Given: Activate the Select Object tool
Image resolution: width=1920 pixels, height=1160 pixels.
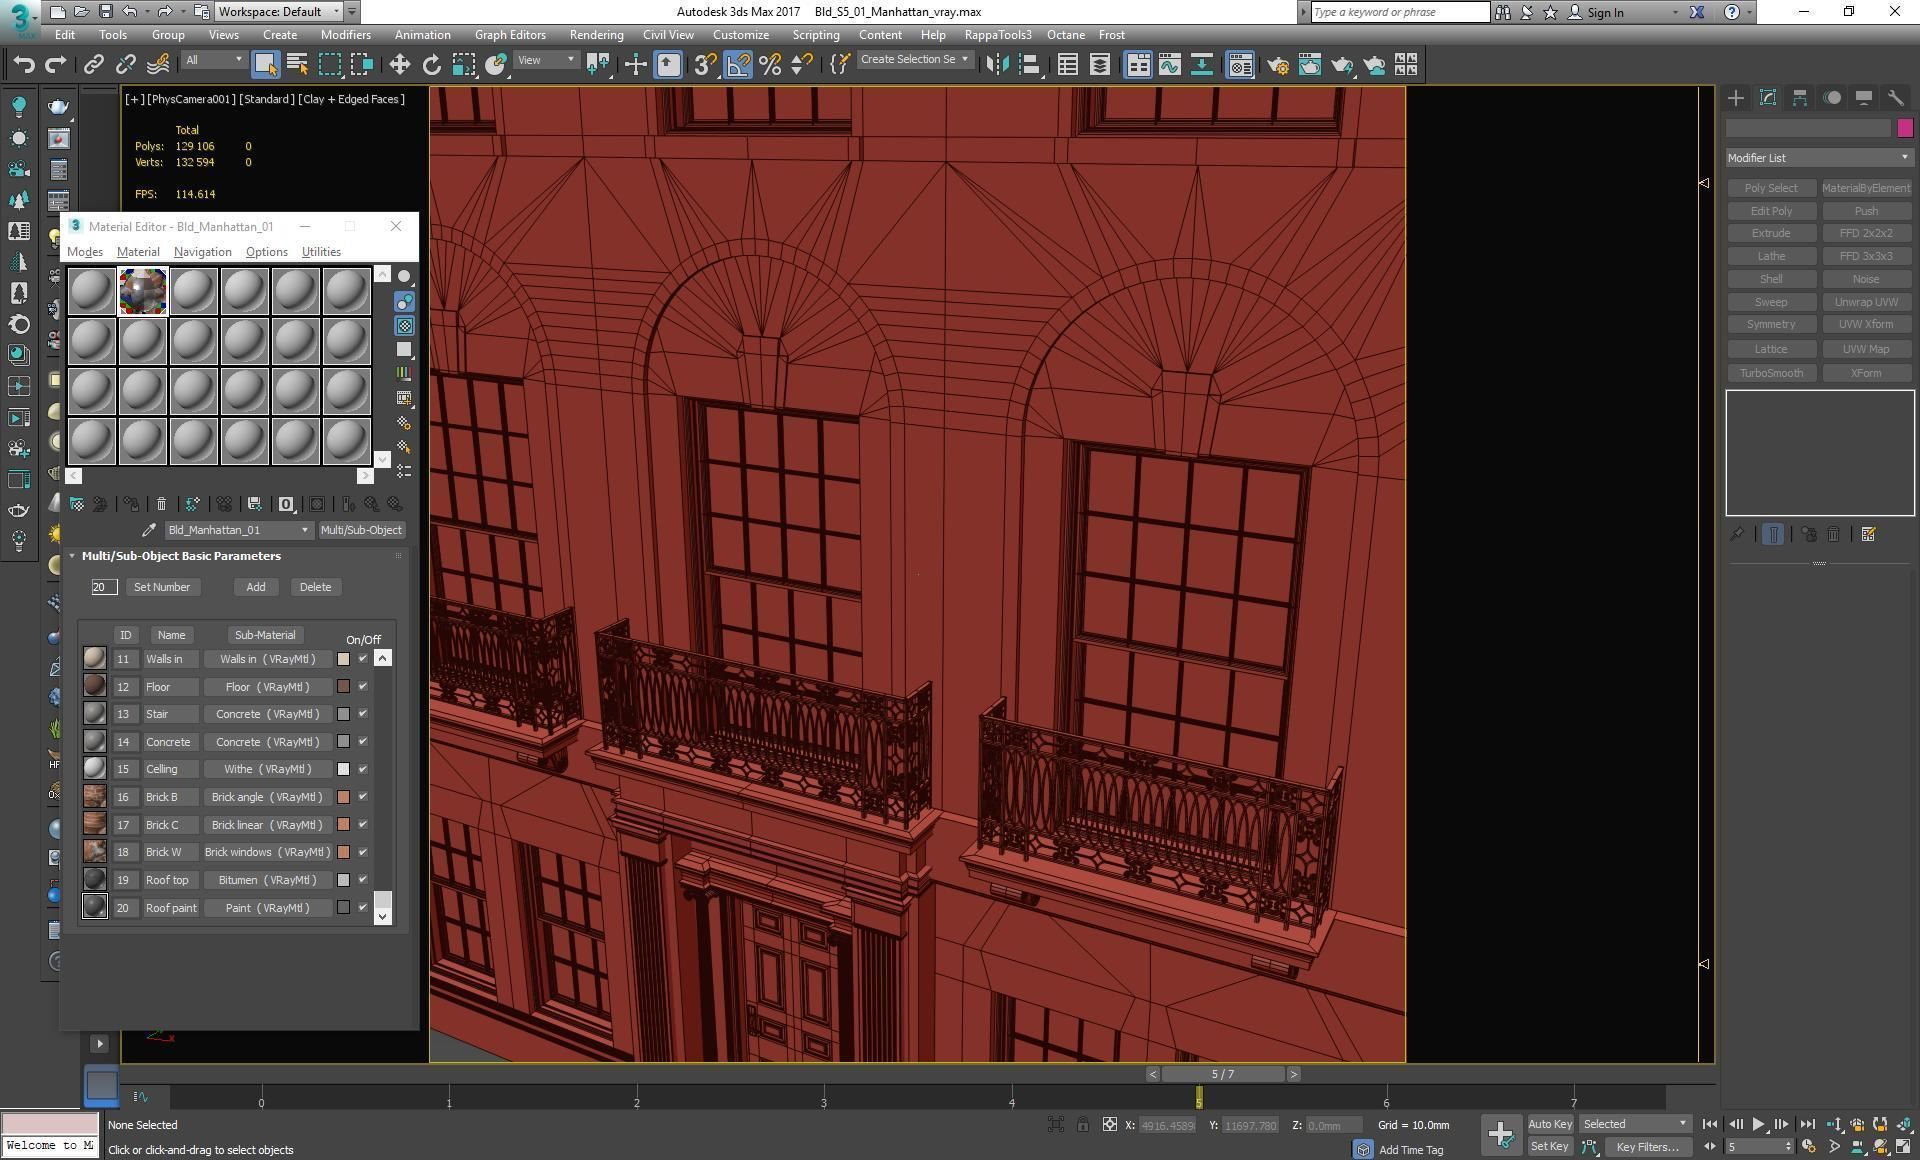Looking at the screenshot, I should [x=265, y=65].
